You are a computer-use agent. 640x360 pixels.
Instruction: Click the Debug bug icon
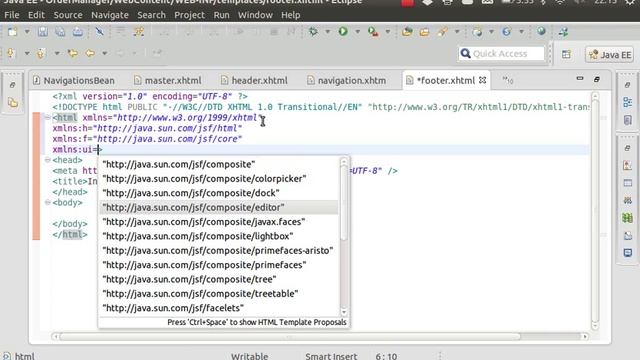(x=313, y=31)
